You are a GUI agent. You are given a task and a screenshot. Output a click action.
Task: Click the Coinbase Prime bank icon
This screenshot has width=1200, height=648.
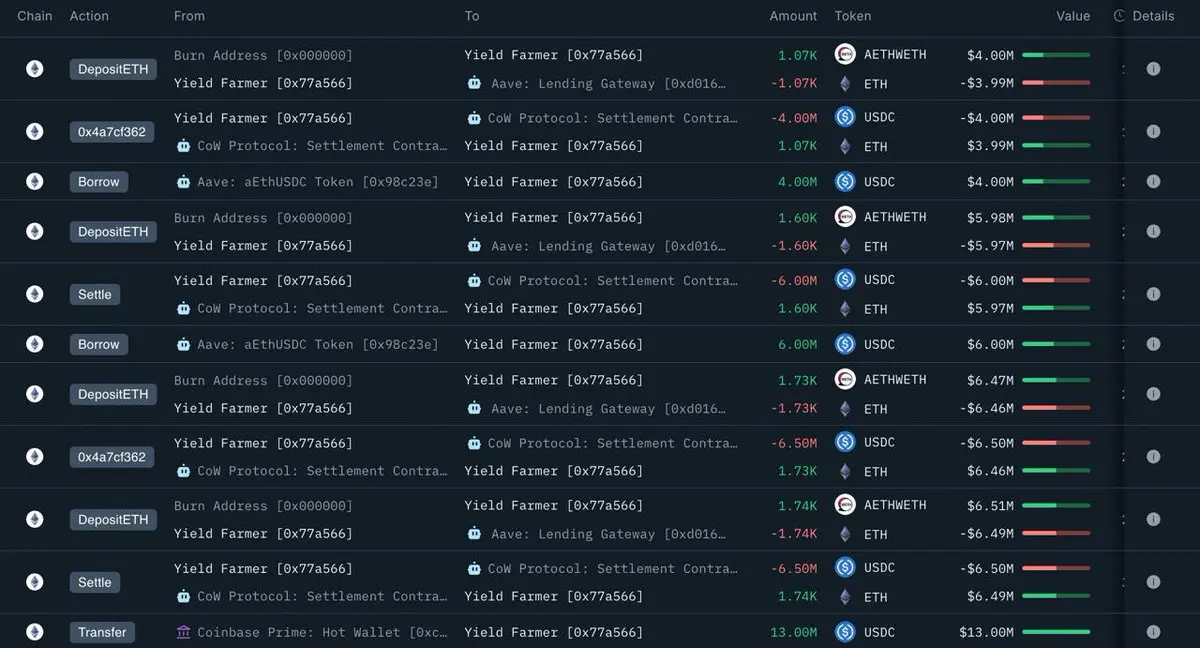tap(183, 632)
